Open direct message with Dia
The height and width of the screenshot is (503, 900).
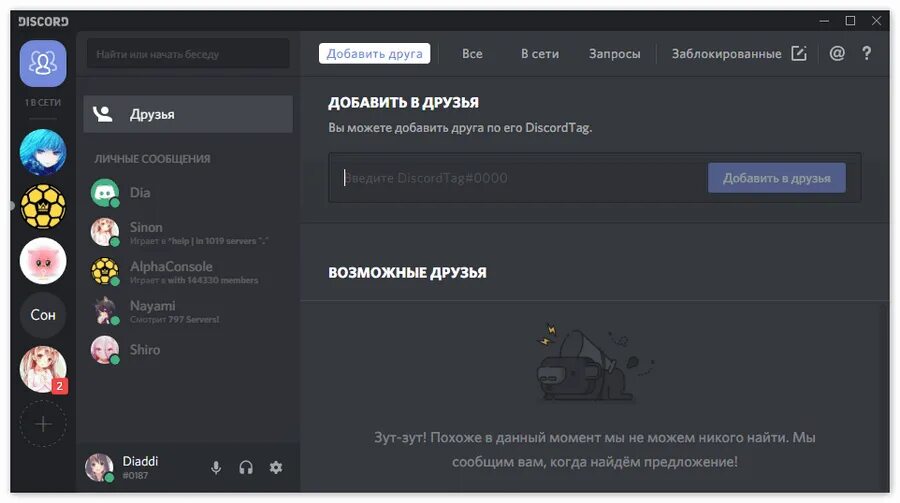tap(188, 193)
